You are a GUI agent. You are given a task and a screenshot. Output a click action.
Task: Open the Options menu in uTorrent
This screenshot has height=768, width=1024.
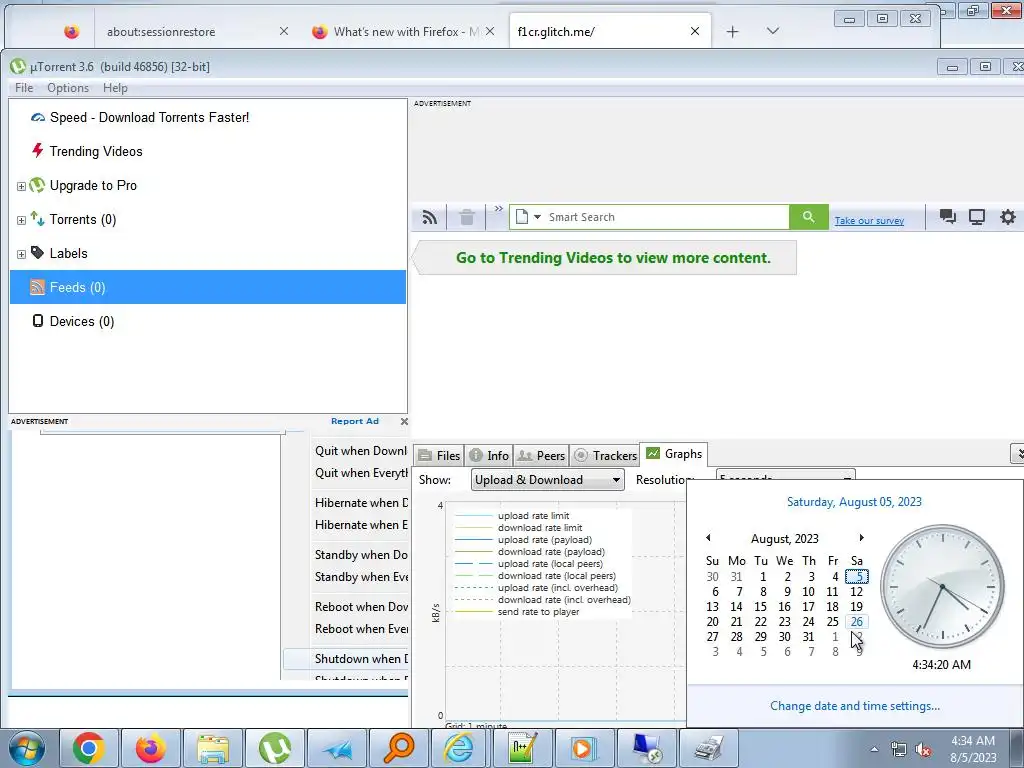[68, 88]
